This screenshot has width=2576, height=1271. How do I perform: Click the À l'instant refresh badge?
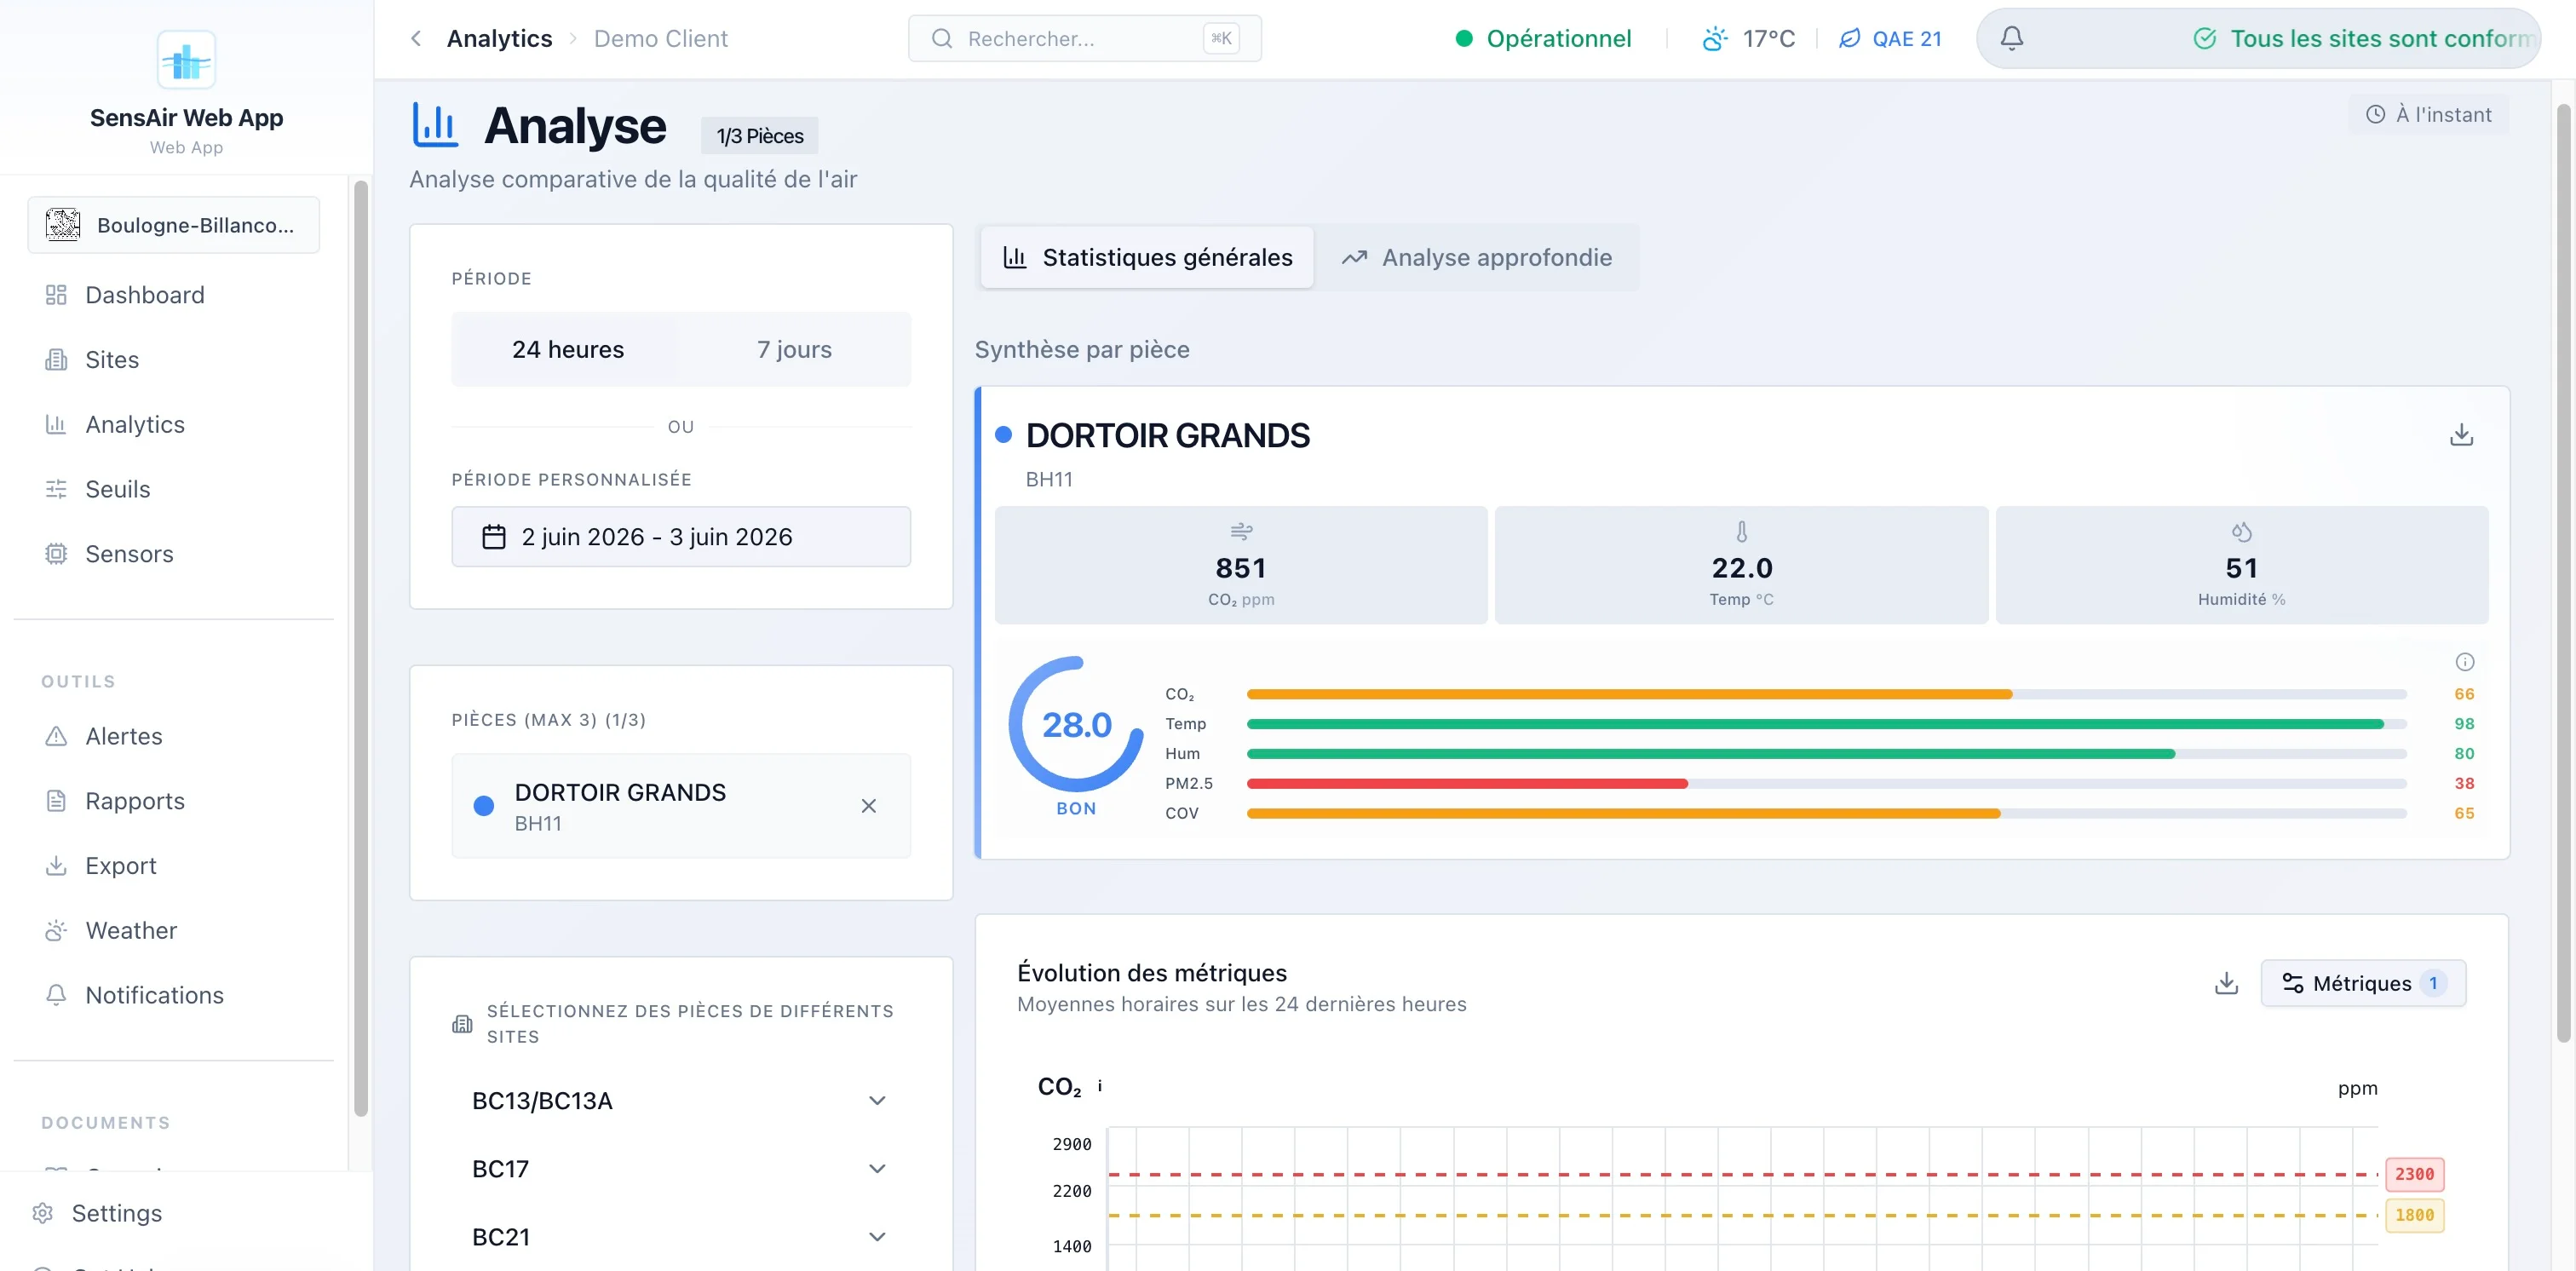(x=2428, y=114)
